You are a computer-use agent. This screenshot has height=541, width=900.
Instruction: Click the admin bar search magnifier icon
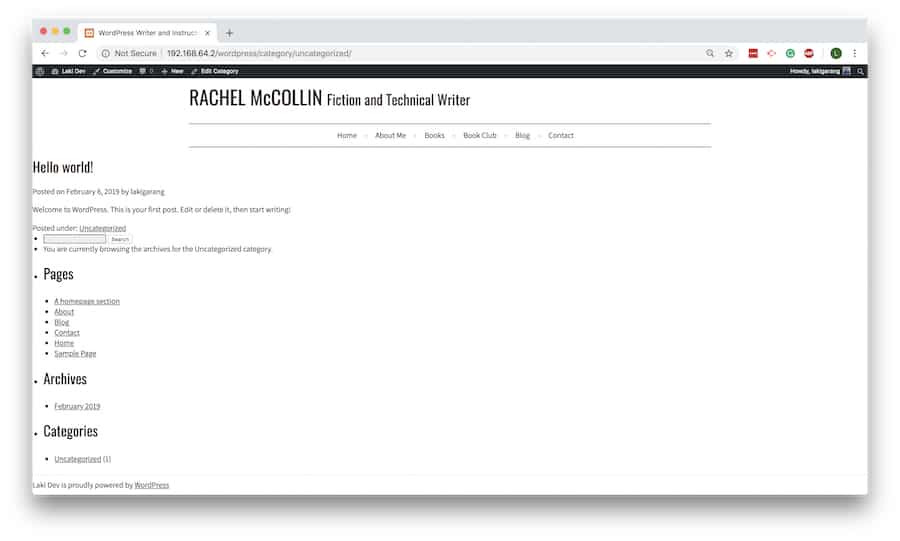click(x=860, y=71)
